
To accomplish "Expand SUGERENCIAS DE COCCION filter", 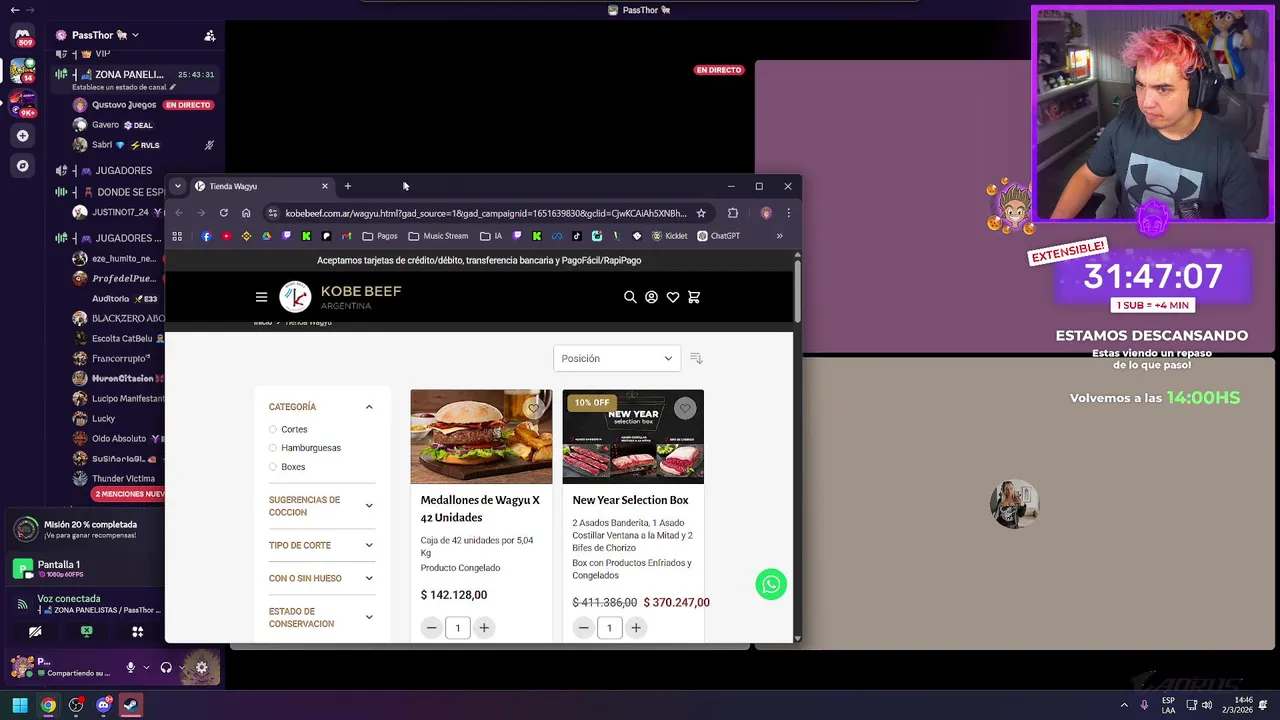I will [322, 506].
